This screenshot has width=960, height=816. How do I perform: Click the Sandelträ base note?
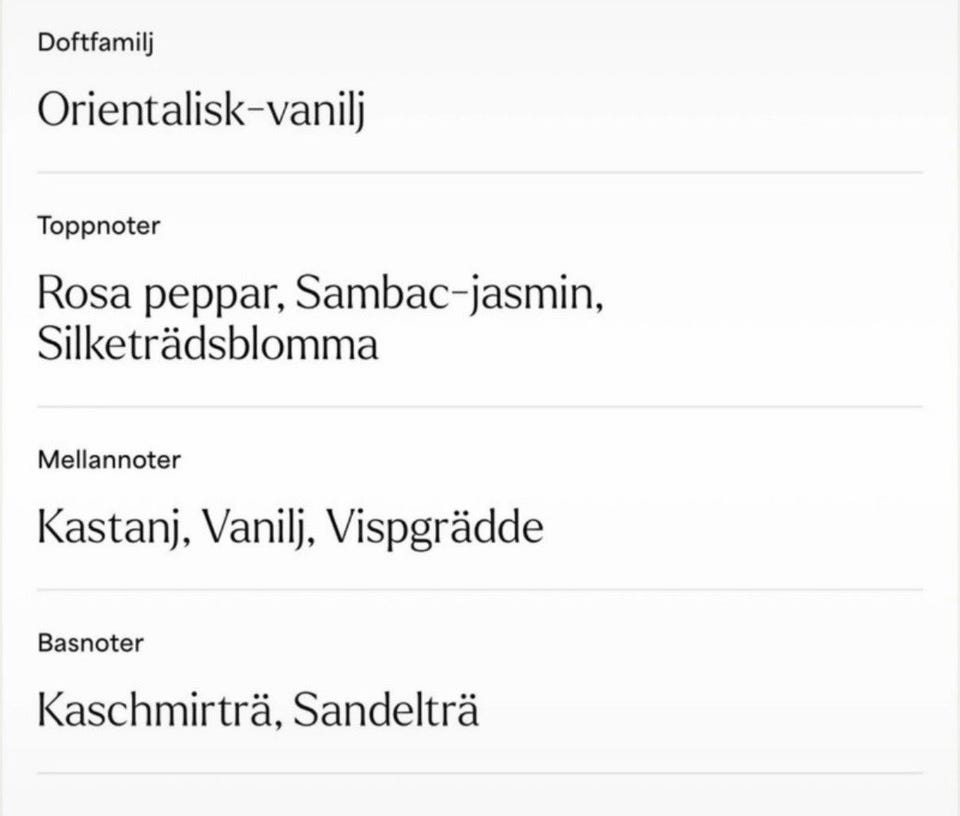pyautogui.click(x=386, y=710)
